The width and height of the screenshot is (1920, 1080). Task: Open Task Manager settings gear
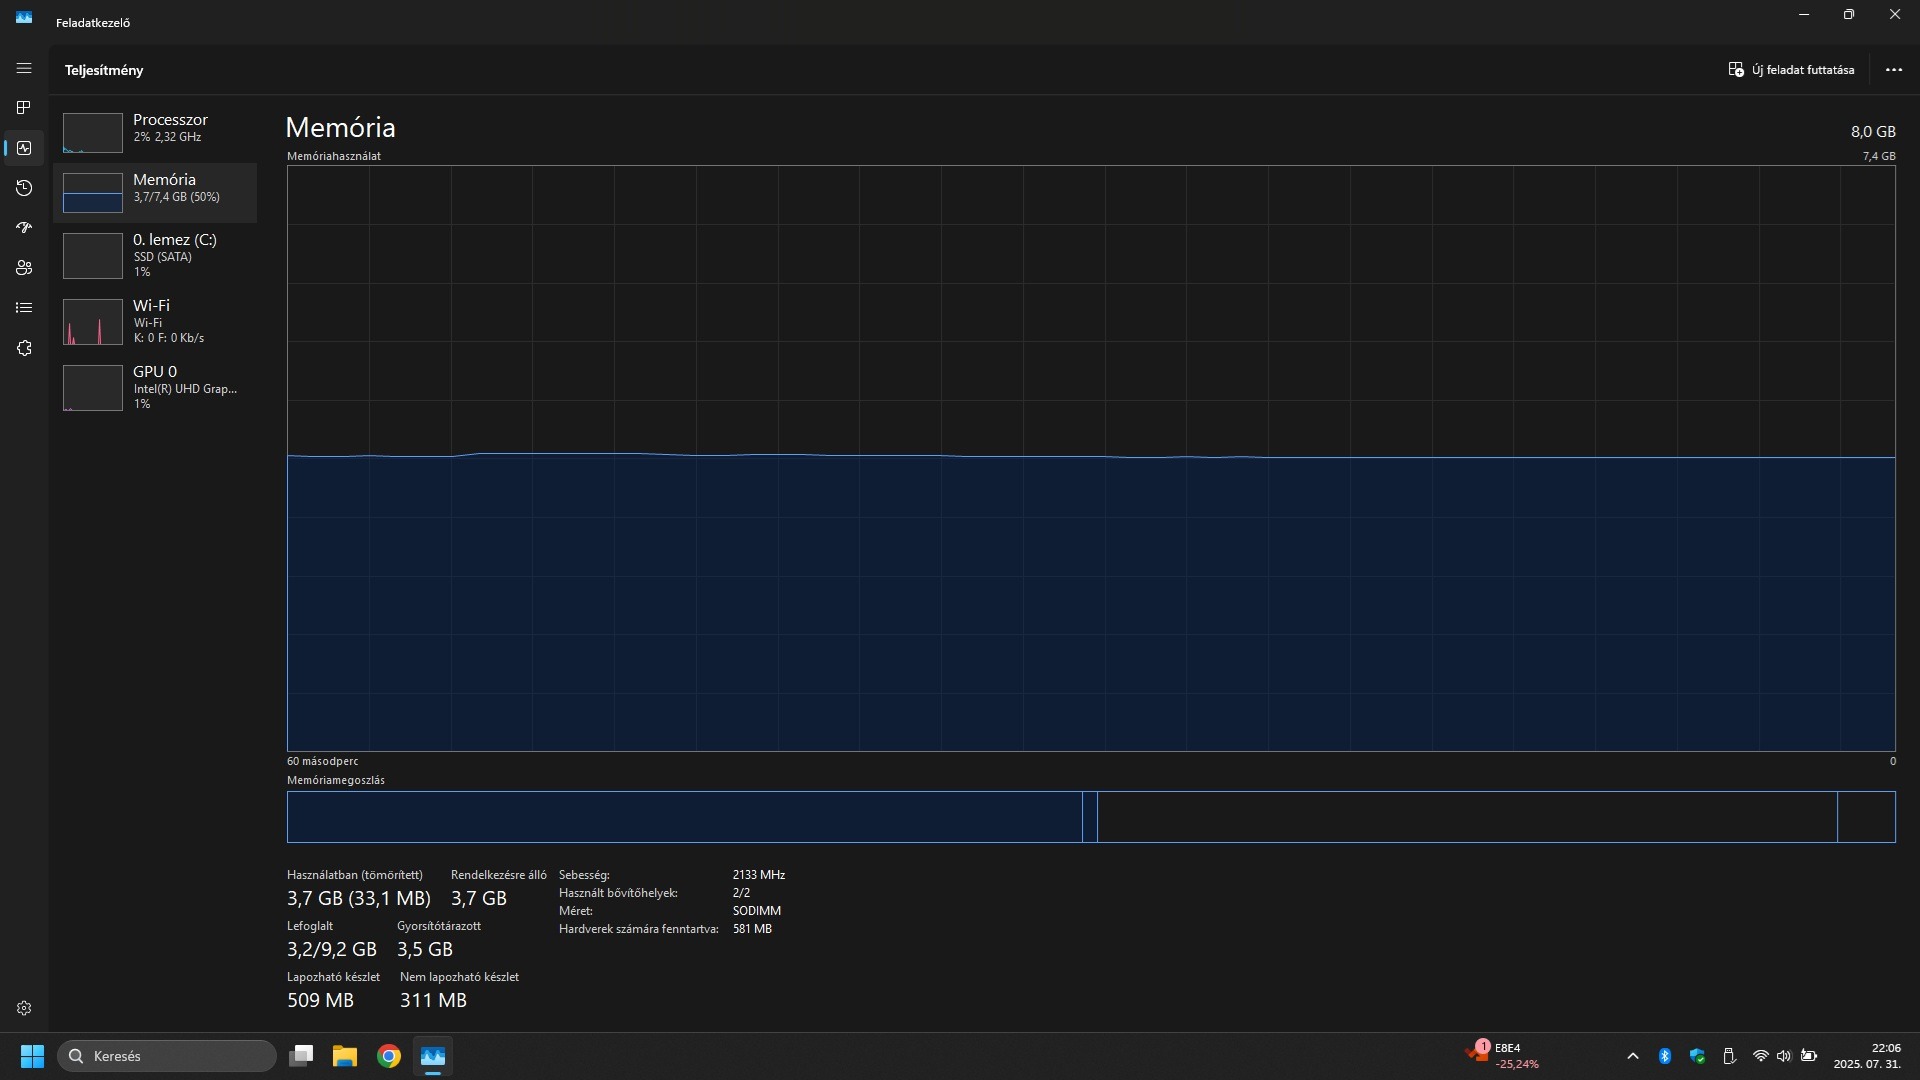pyautogui.click(x=24, y=1008)
